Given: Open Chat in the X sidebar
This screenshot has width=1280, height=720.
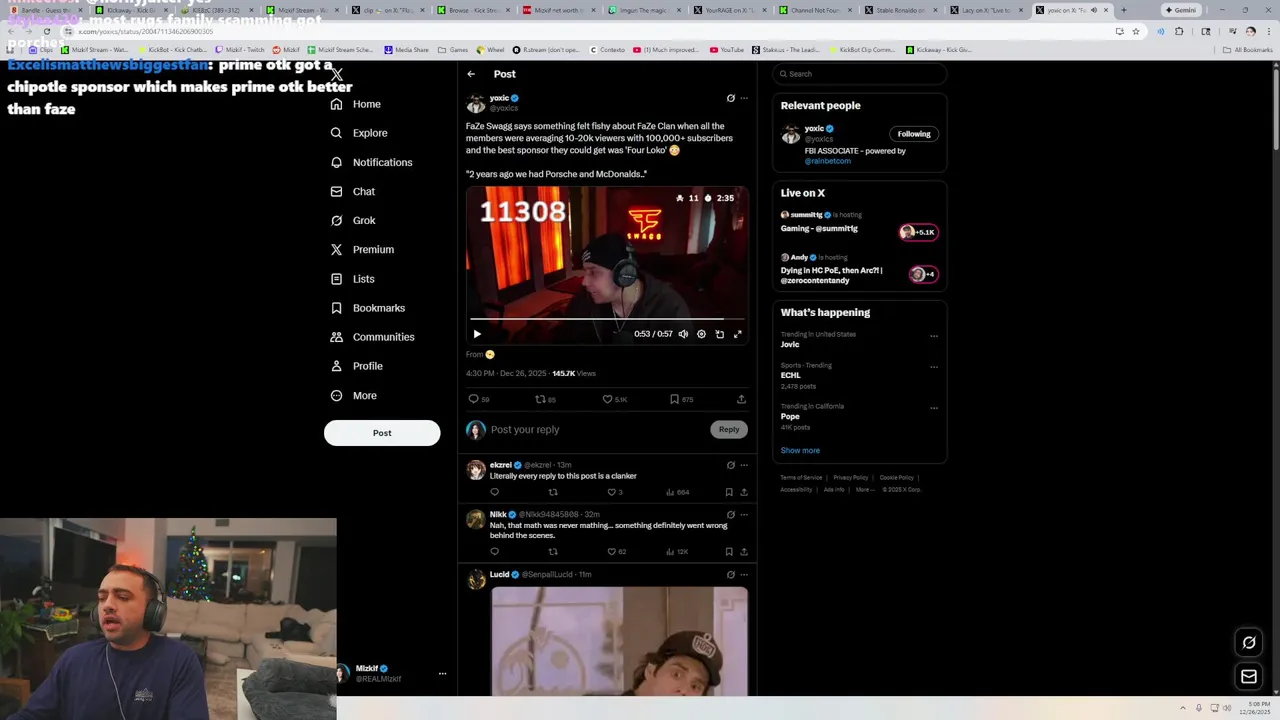Looking at the screenshot, I should pyautogui.click(x=353, y=191).
